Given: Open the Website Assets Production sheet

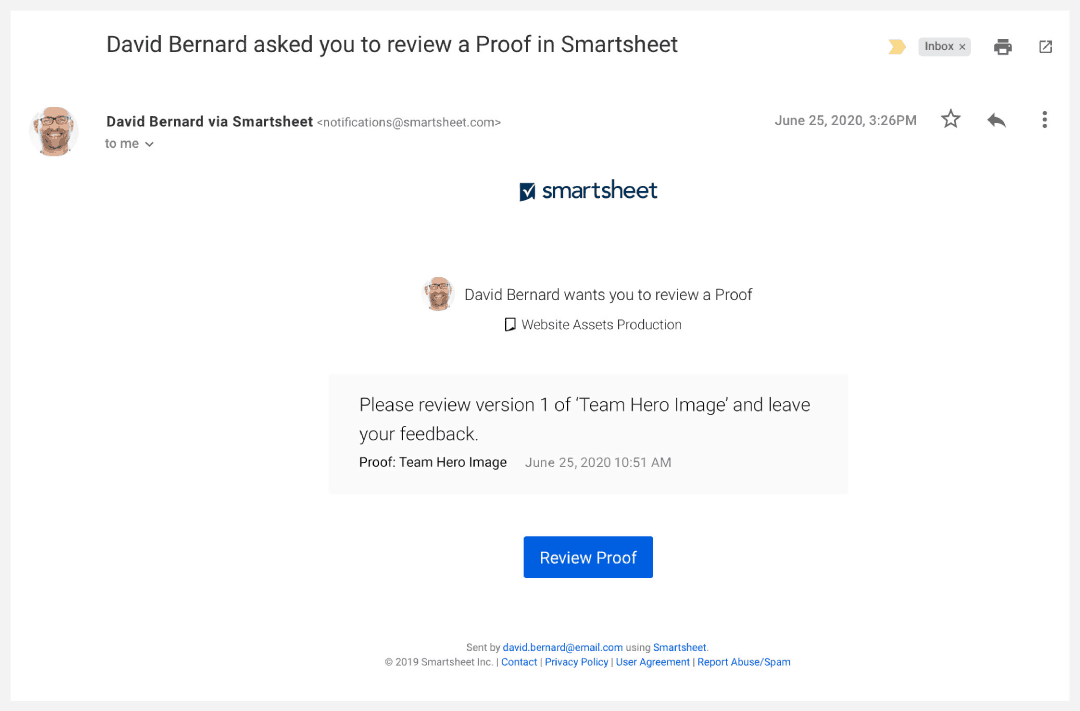Looking at the screenshot, I should coord(601,325).
